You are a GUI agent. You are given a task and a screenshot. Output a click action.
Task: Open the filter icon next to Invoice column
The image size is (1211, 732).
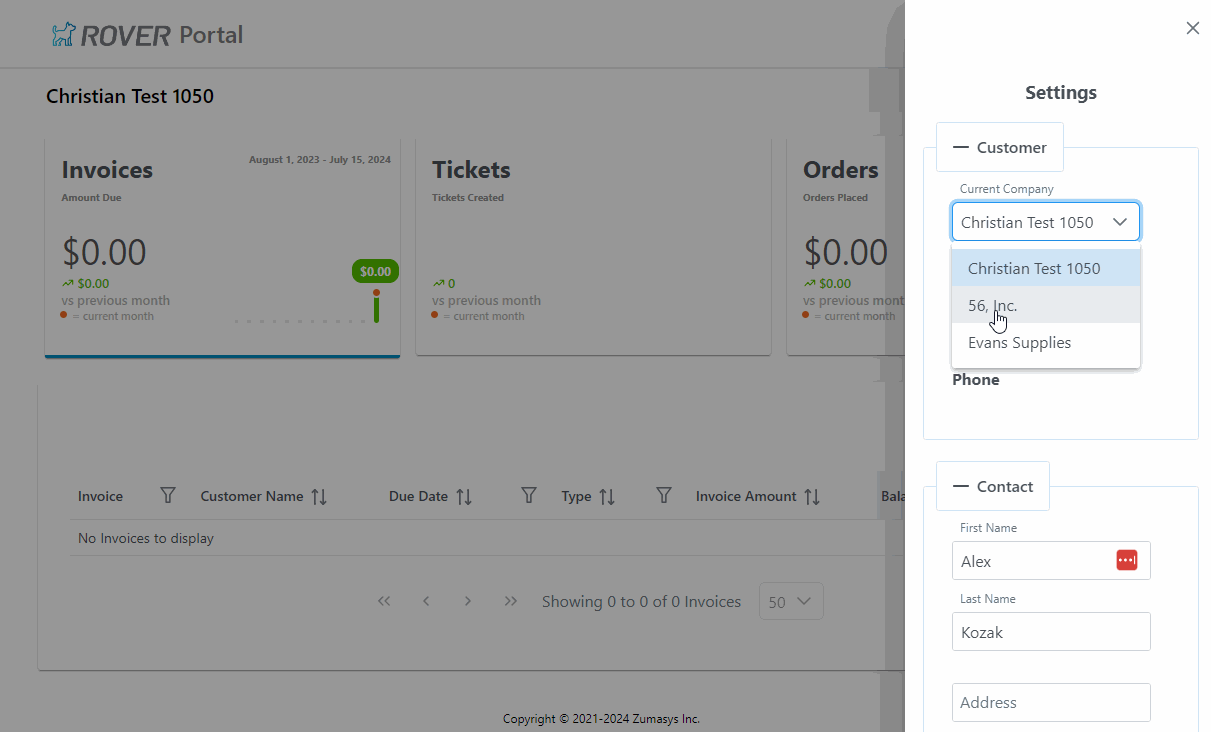pyautogui.click(x=167, y=495)
